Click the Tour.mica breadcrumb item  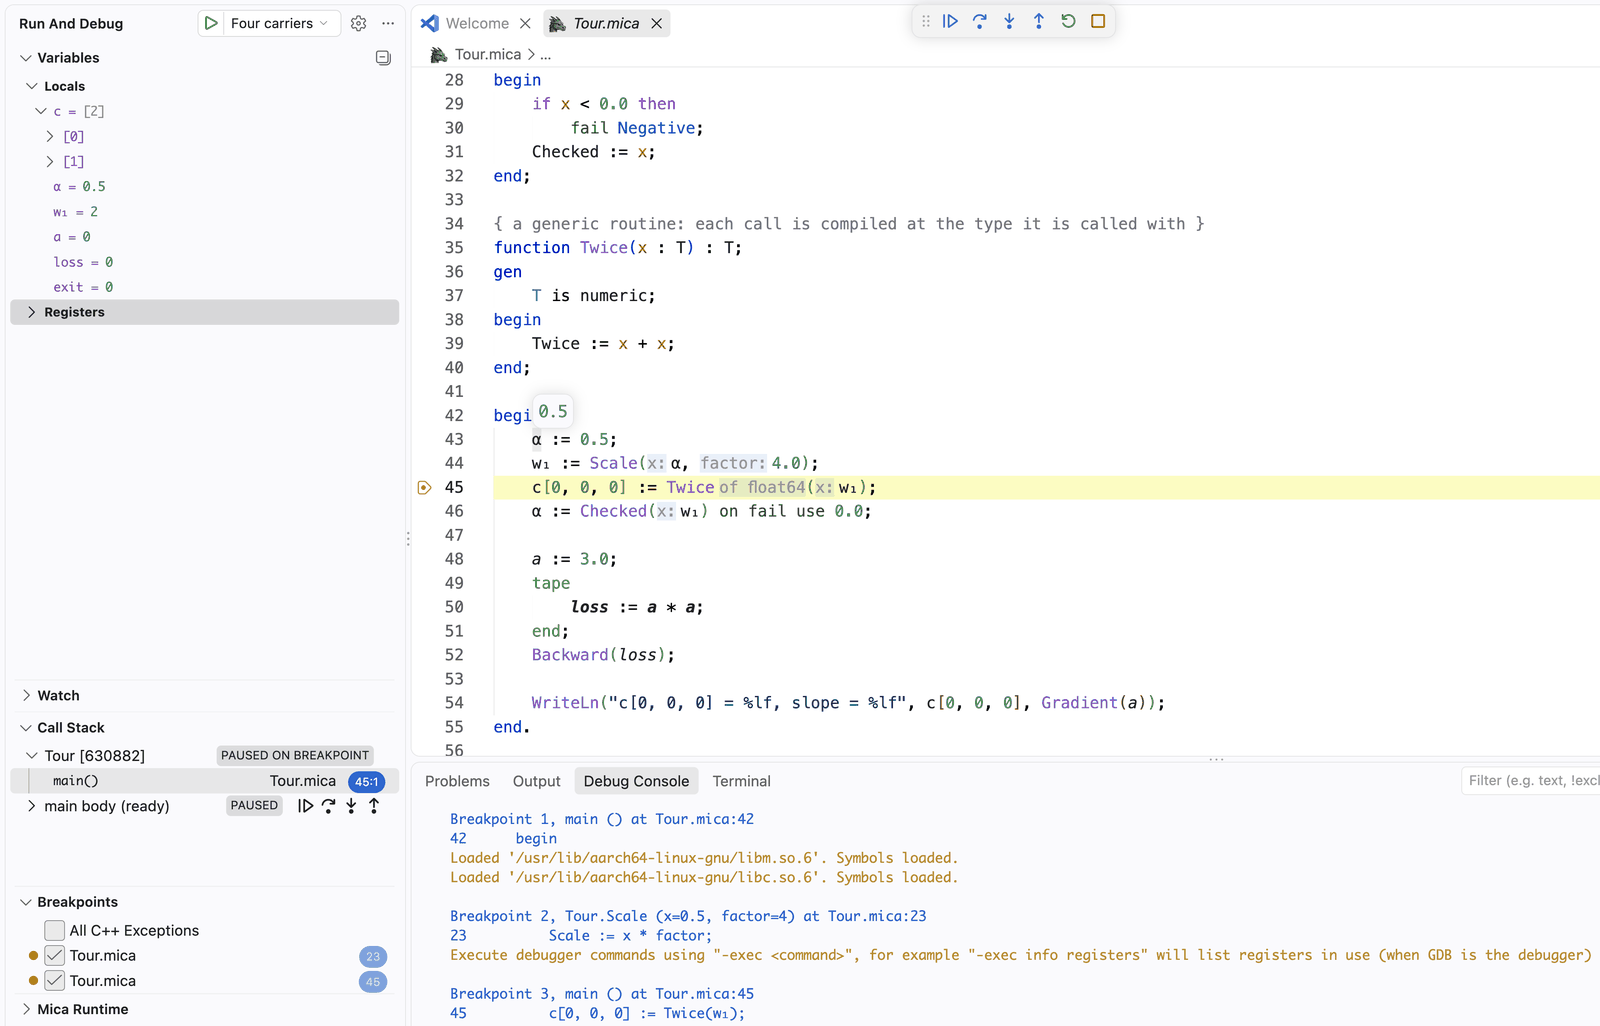pos(488,54)
